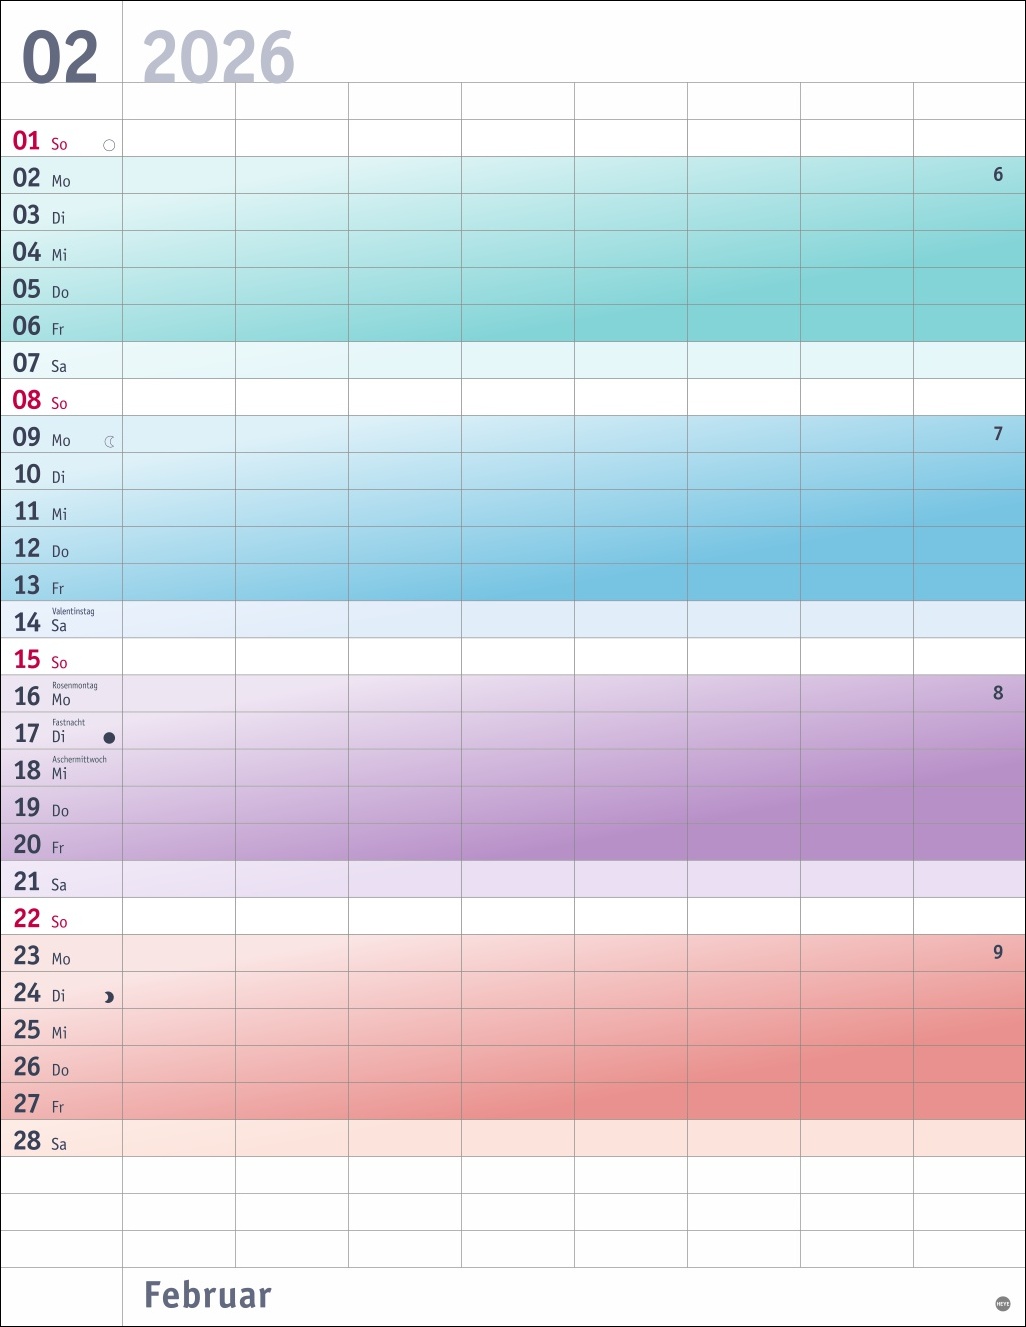
Task: Select Sunday 15 date label
Action: (x=40, y=660)
